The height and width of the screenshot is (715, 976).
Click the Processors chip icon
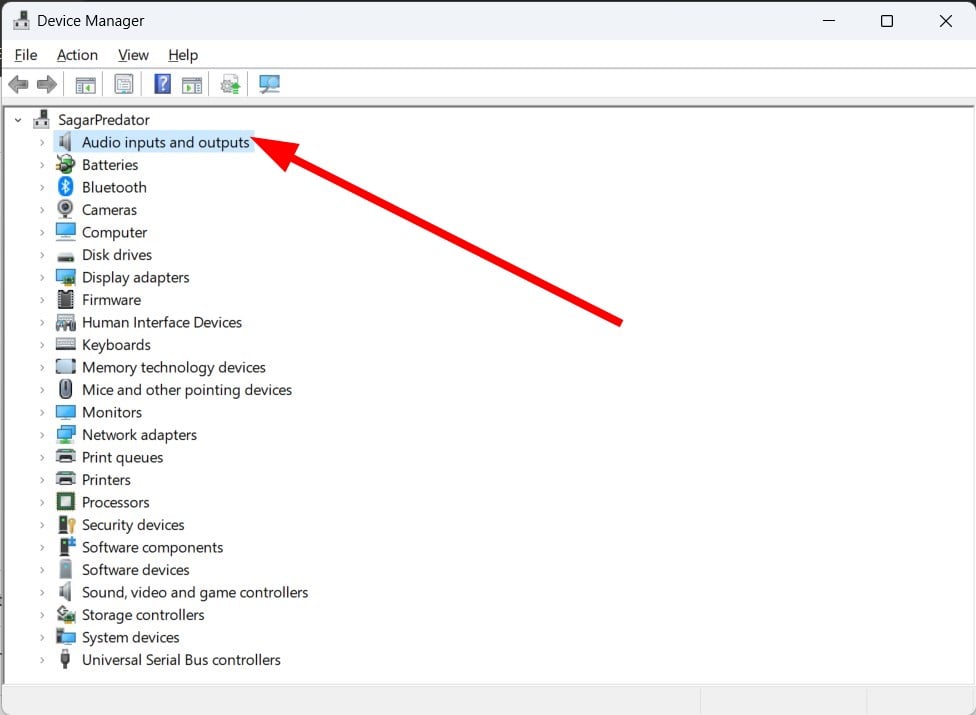(x=65, y=502)
